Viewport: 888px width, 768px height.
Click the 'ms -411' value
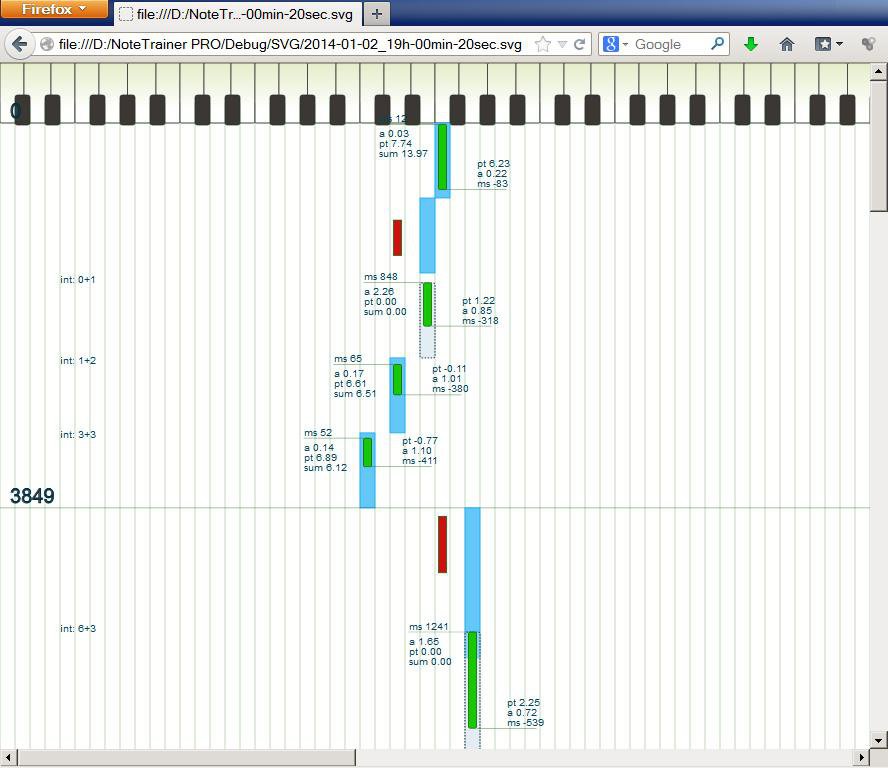(x=420, y=461)
